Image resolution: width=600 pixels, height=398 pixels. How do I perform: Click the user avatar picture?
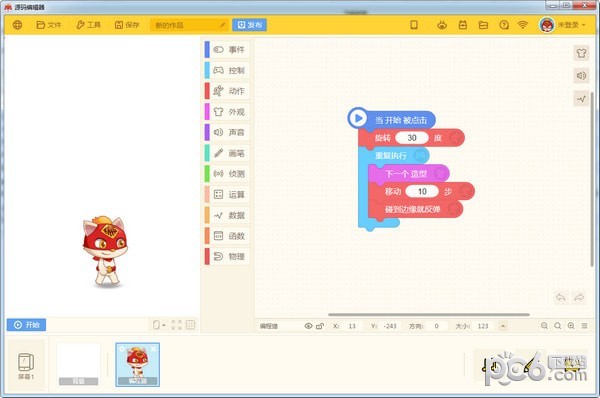[547, 25]
